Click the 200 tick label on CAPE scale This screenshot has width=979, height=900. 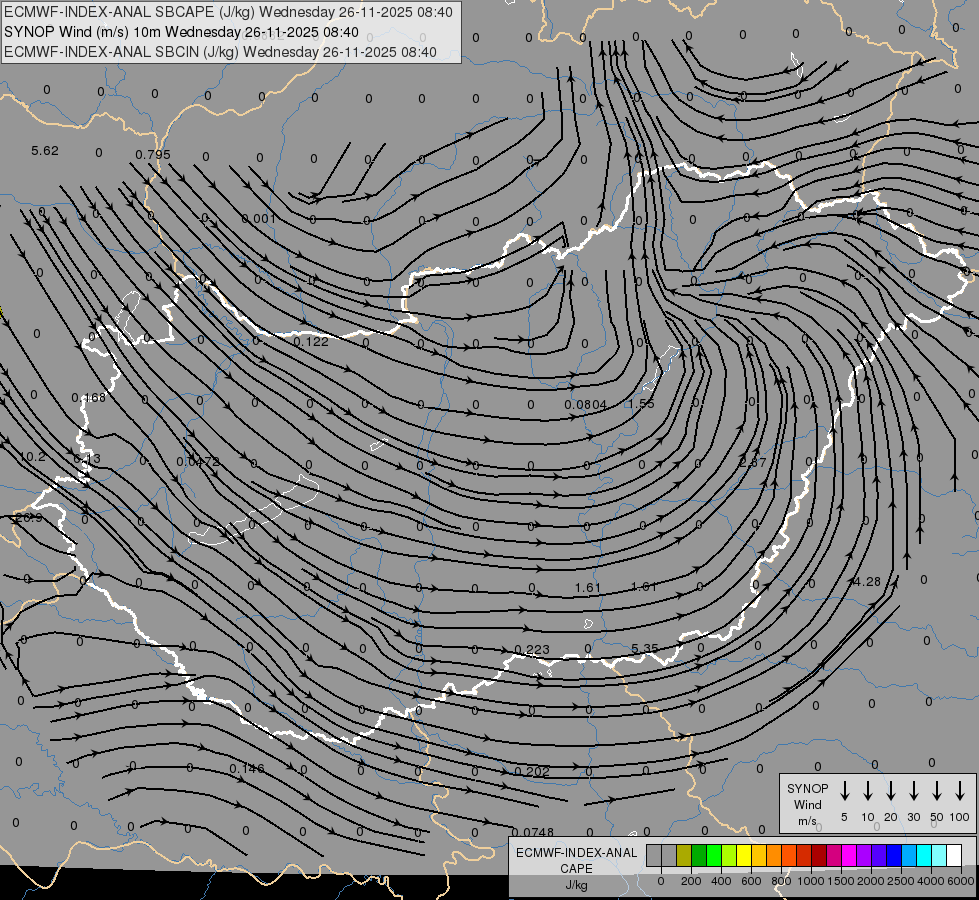pos(691,881)
